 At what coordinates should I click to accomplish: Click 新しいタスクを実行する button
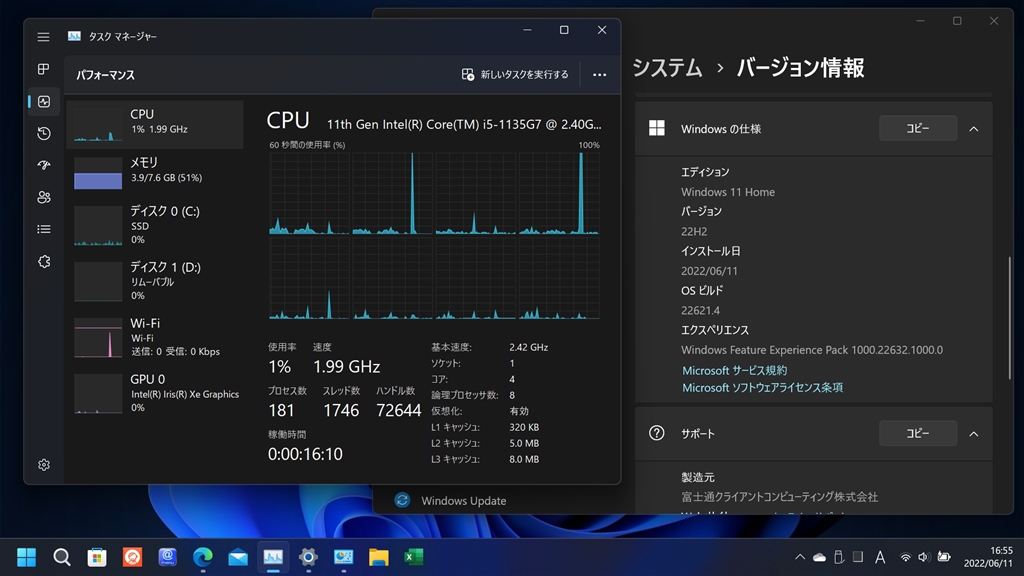[515, 74]
